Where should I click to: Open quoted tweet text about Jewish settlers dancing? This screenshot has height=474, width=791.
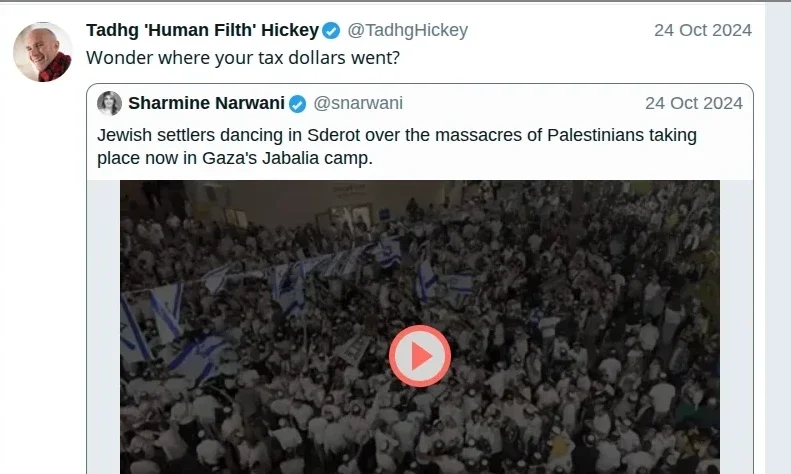click(397, 147)
